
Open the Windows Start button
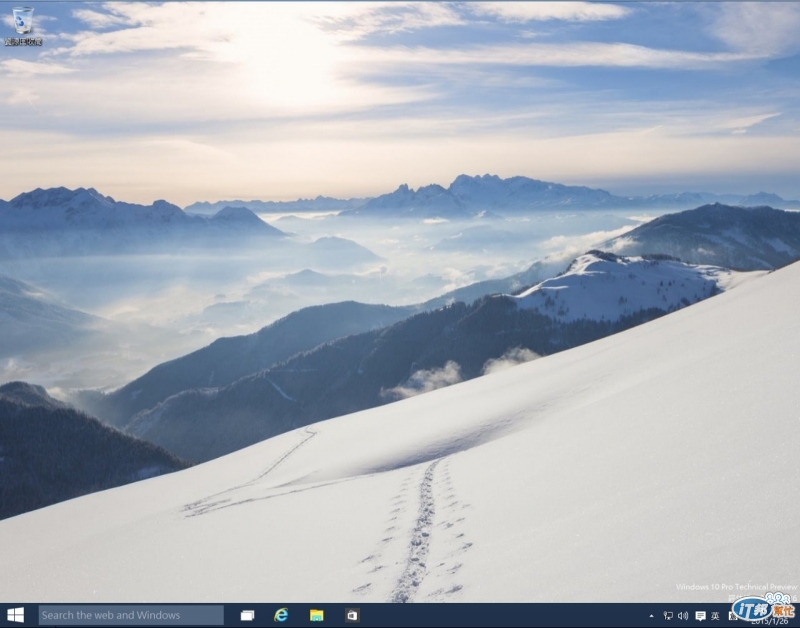(15, 615)
